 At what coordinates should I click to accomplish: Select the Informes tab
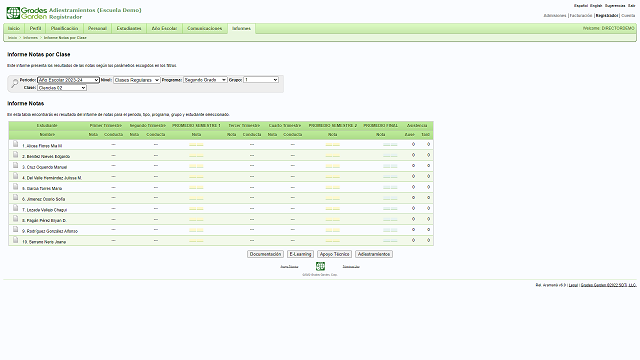point(241,29)
